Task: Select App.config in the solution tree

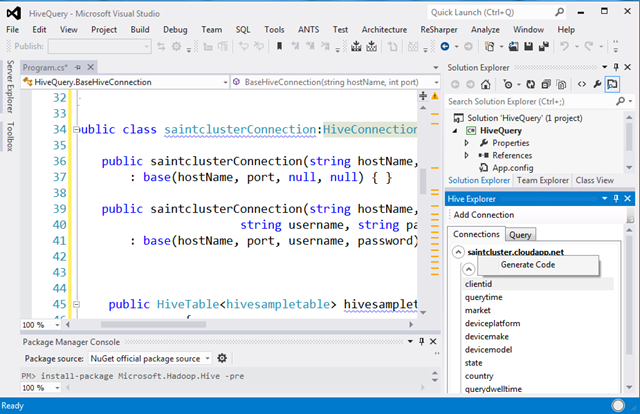Action: click(x=512, y=167)
